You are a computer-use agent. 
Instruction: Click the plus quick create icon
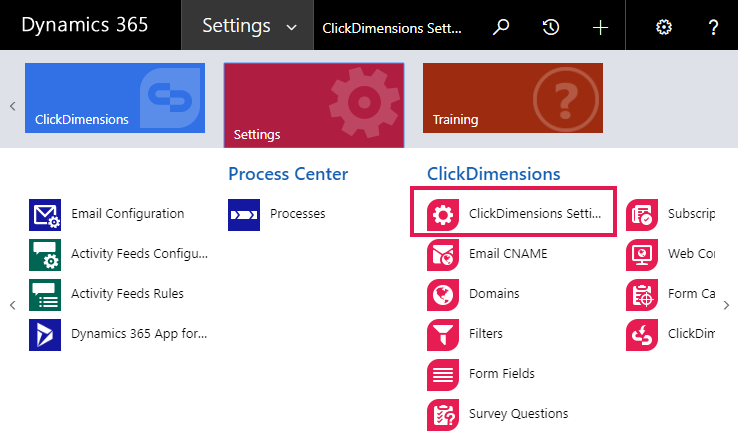pos(600,27)
